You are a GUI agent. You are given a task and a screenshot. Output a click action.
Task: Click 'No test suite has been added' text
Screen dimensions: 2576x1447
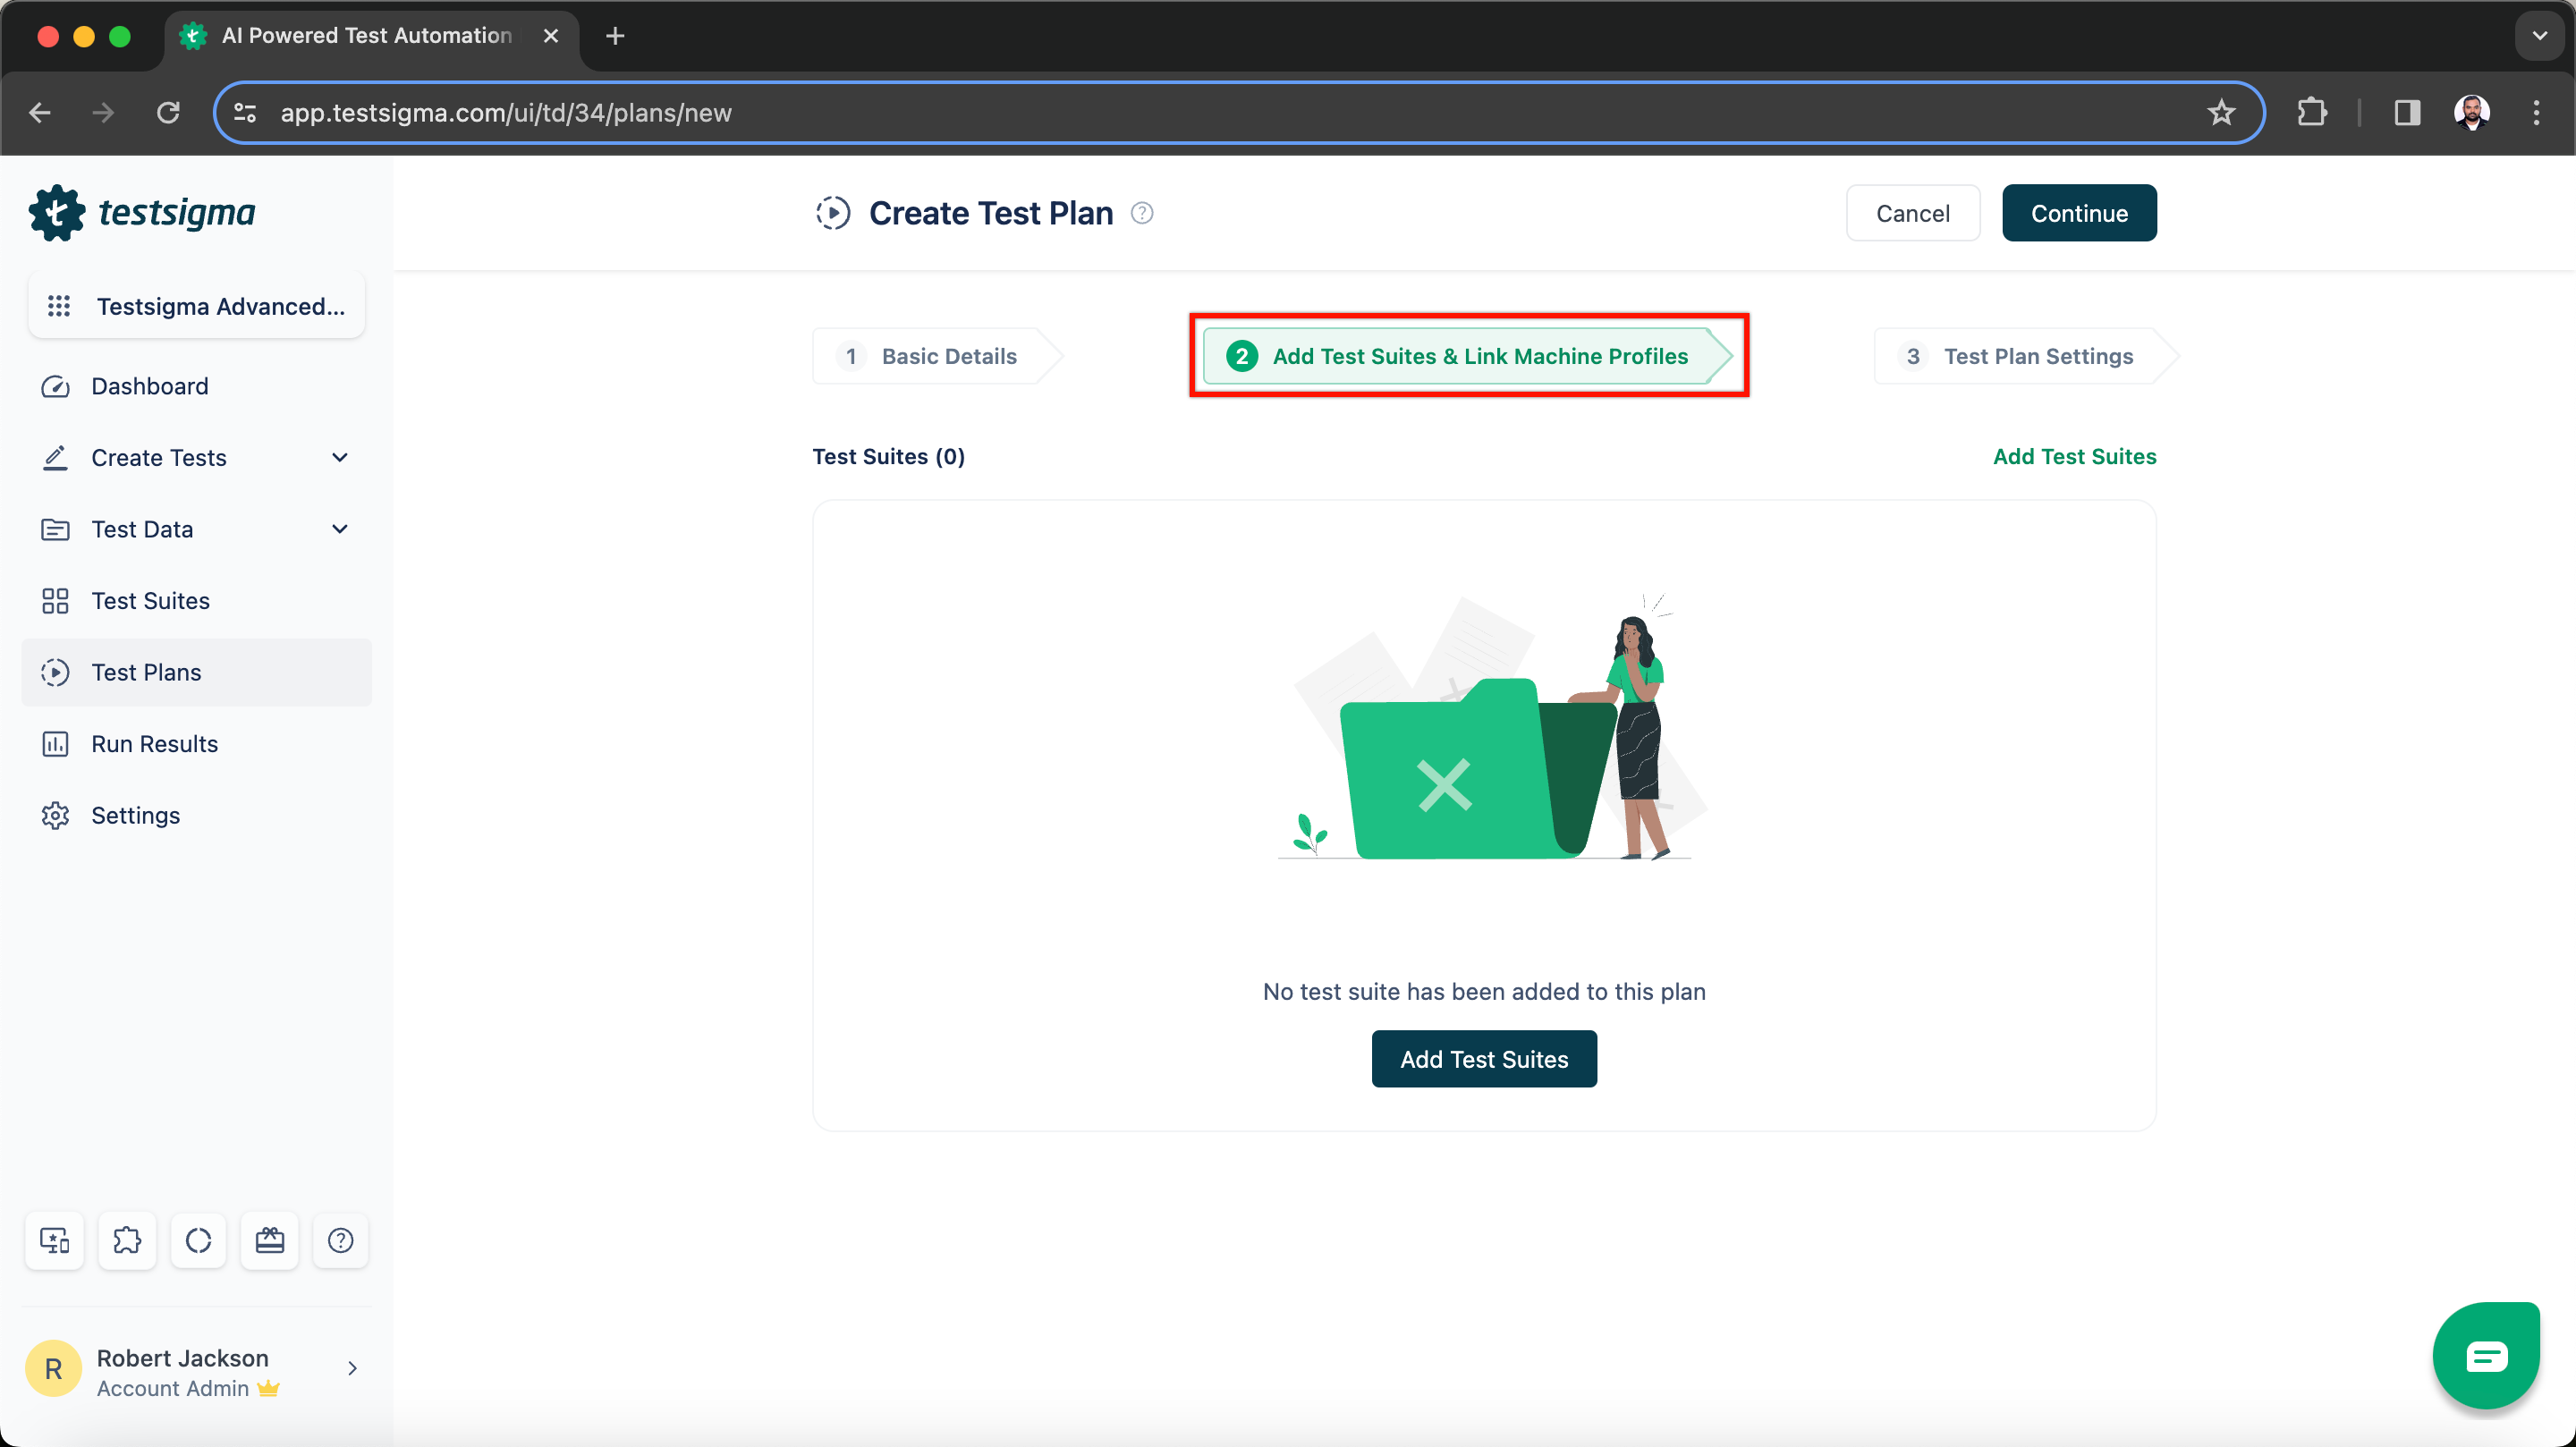coord(1484,991)
